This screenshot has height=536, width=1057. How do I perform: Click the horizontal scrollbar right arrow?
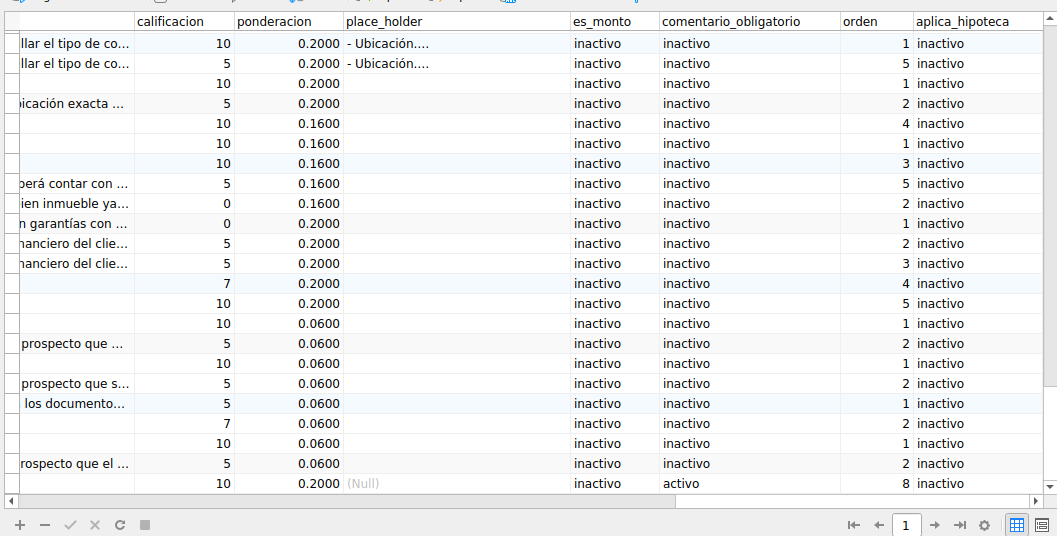pos(1036,501)
